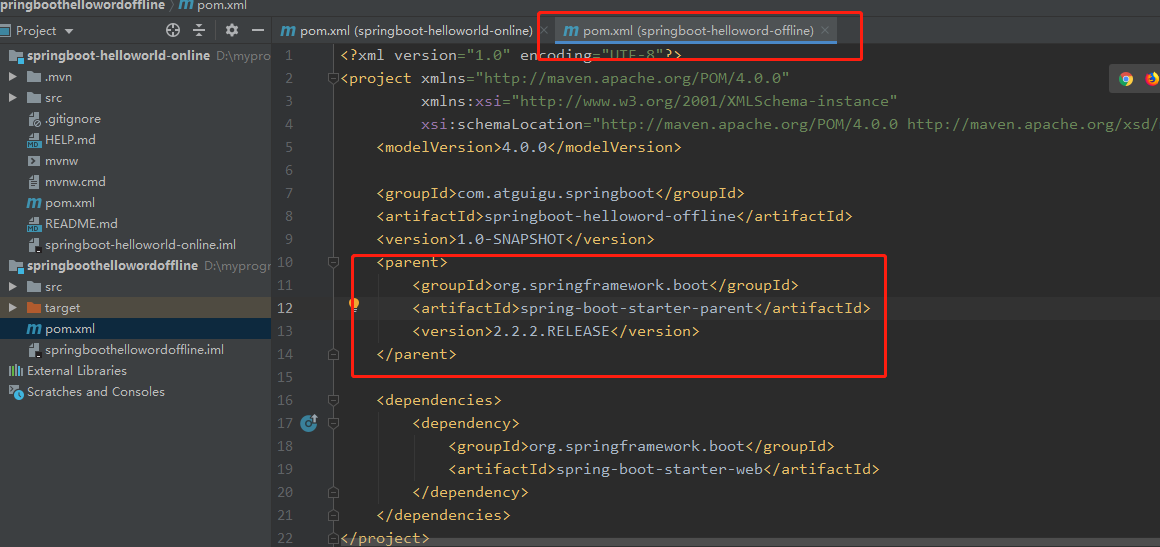Expand the target folder
This screenshot has width=1160, height=547.
tap(13, 307)
